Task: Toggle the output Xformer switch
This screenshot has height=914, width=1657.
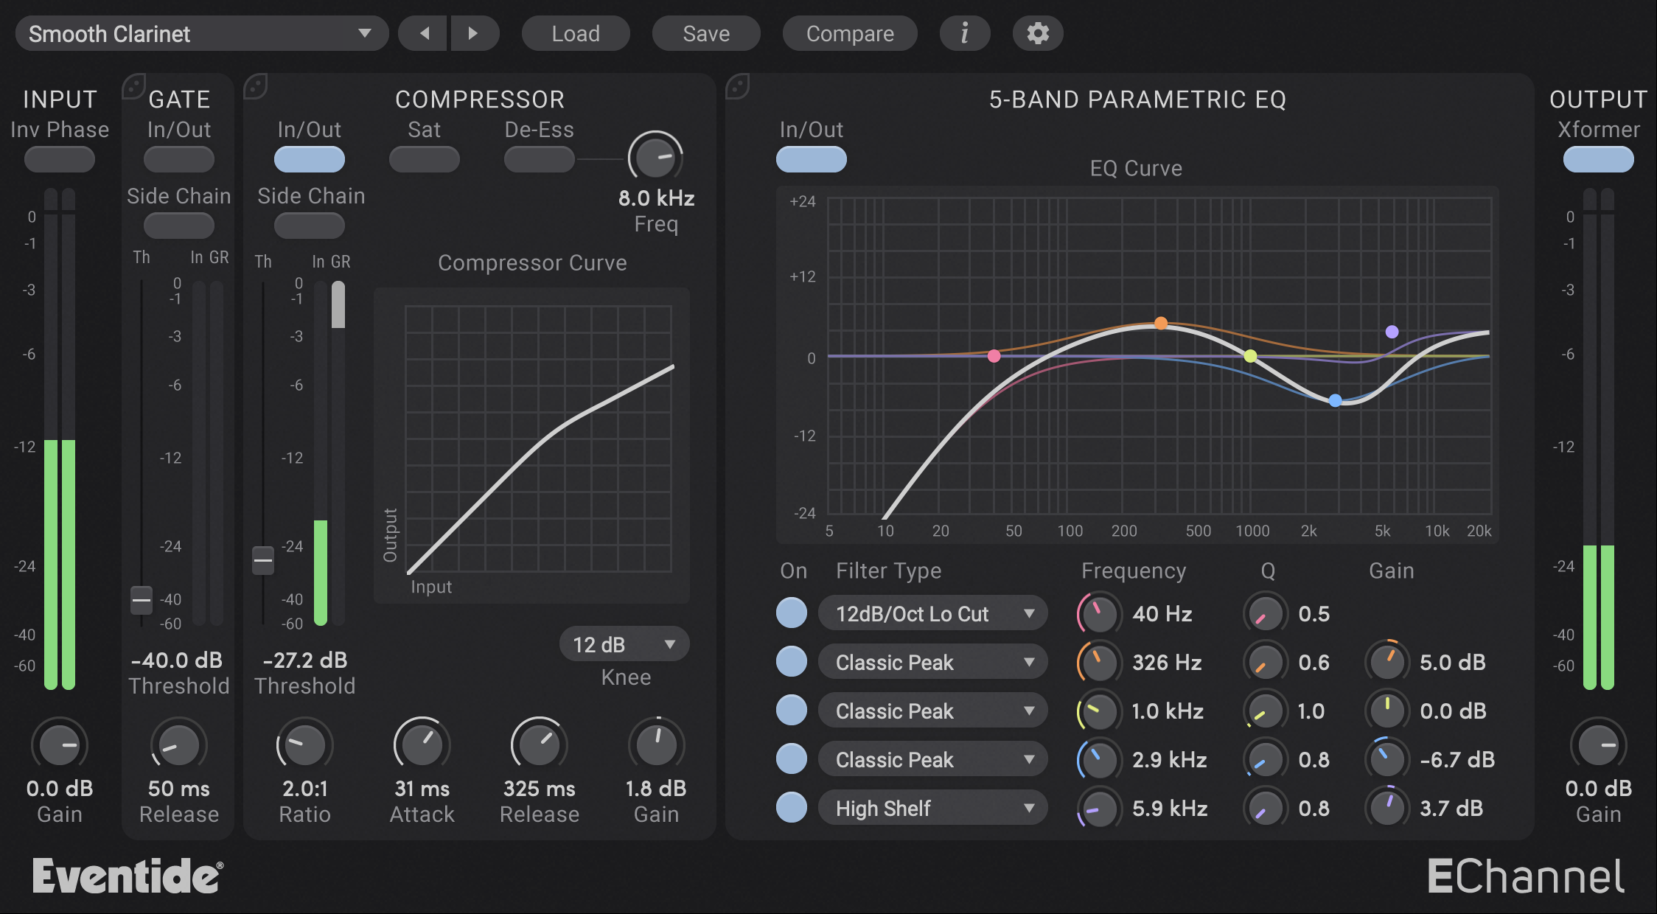Action: click(1597, 159)
